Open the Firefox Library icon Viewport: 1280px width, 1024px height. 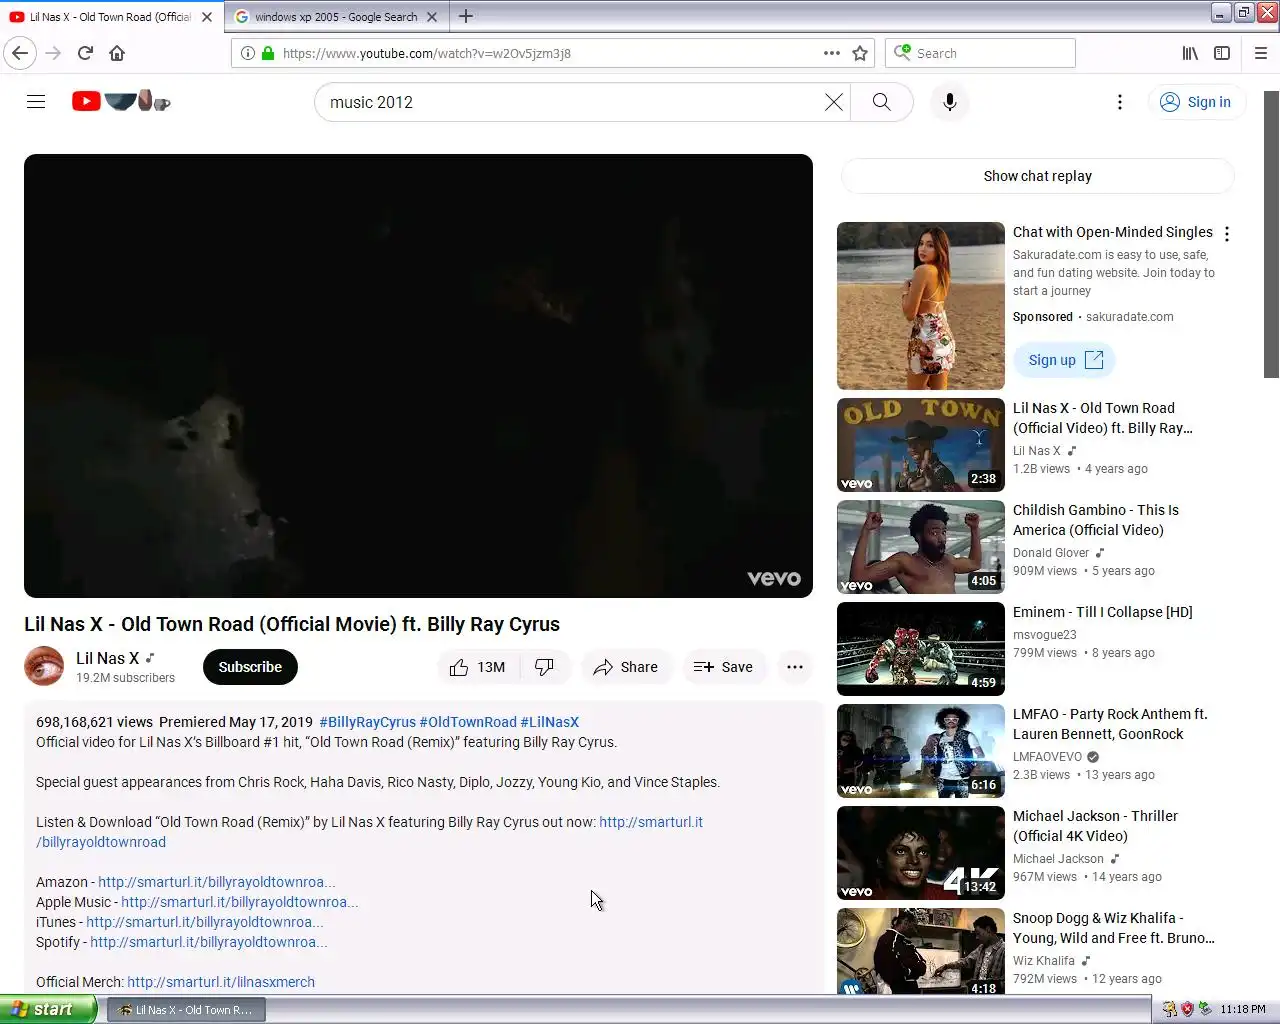(1190, 53)
